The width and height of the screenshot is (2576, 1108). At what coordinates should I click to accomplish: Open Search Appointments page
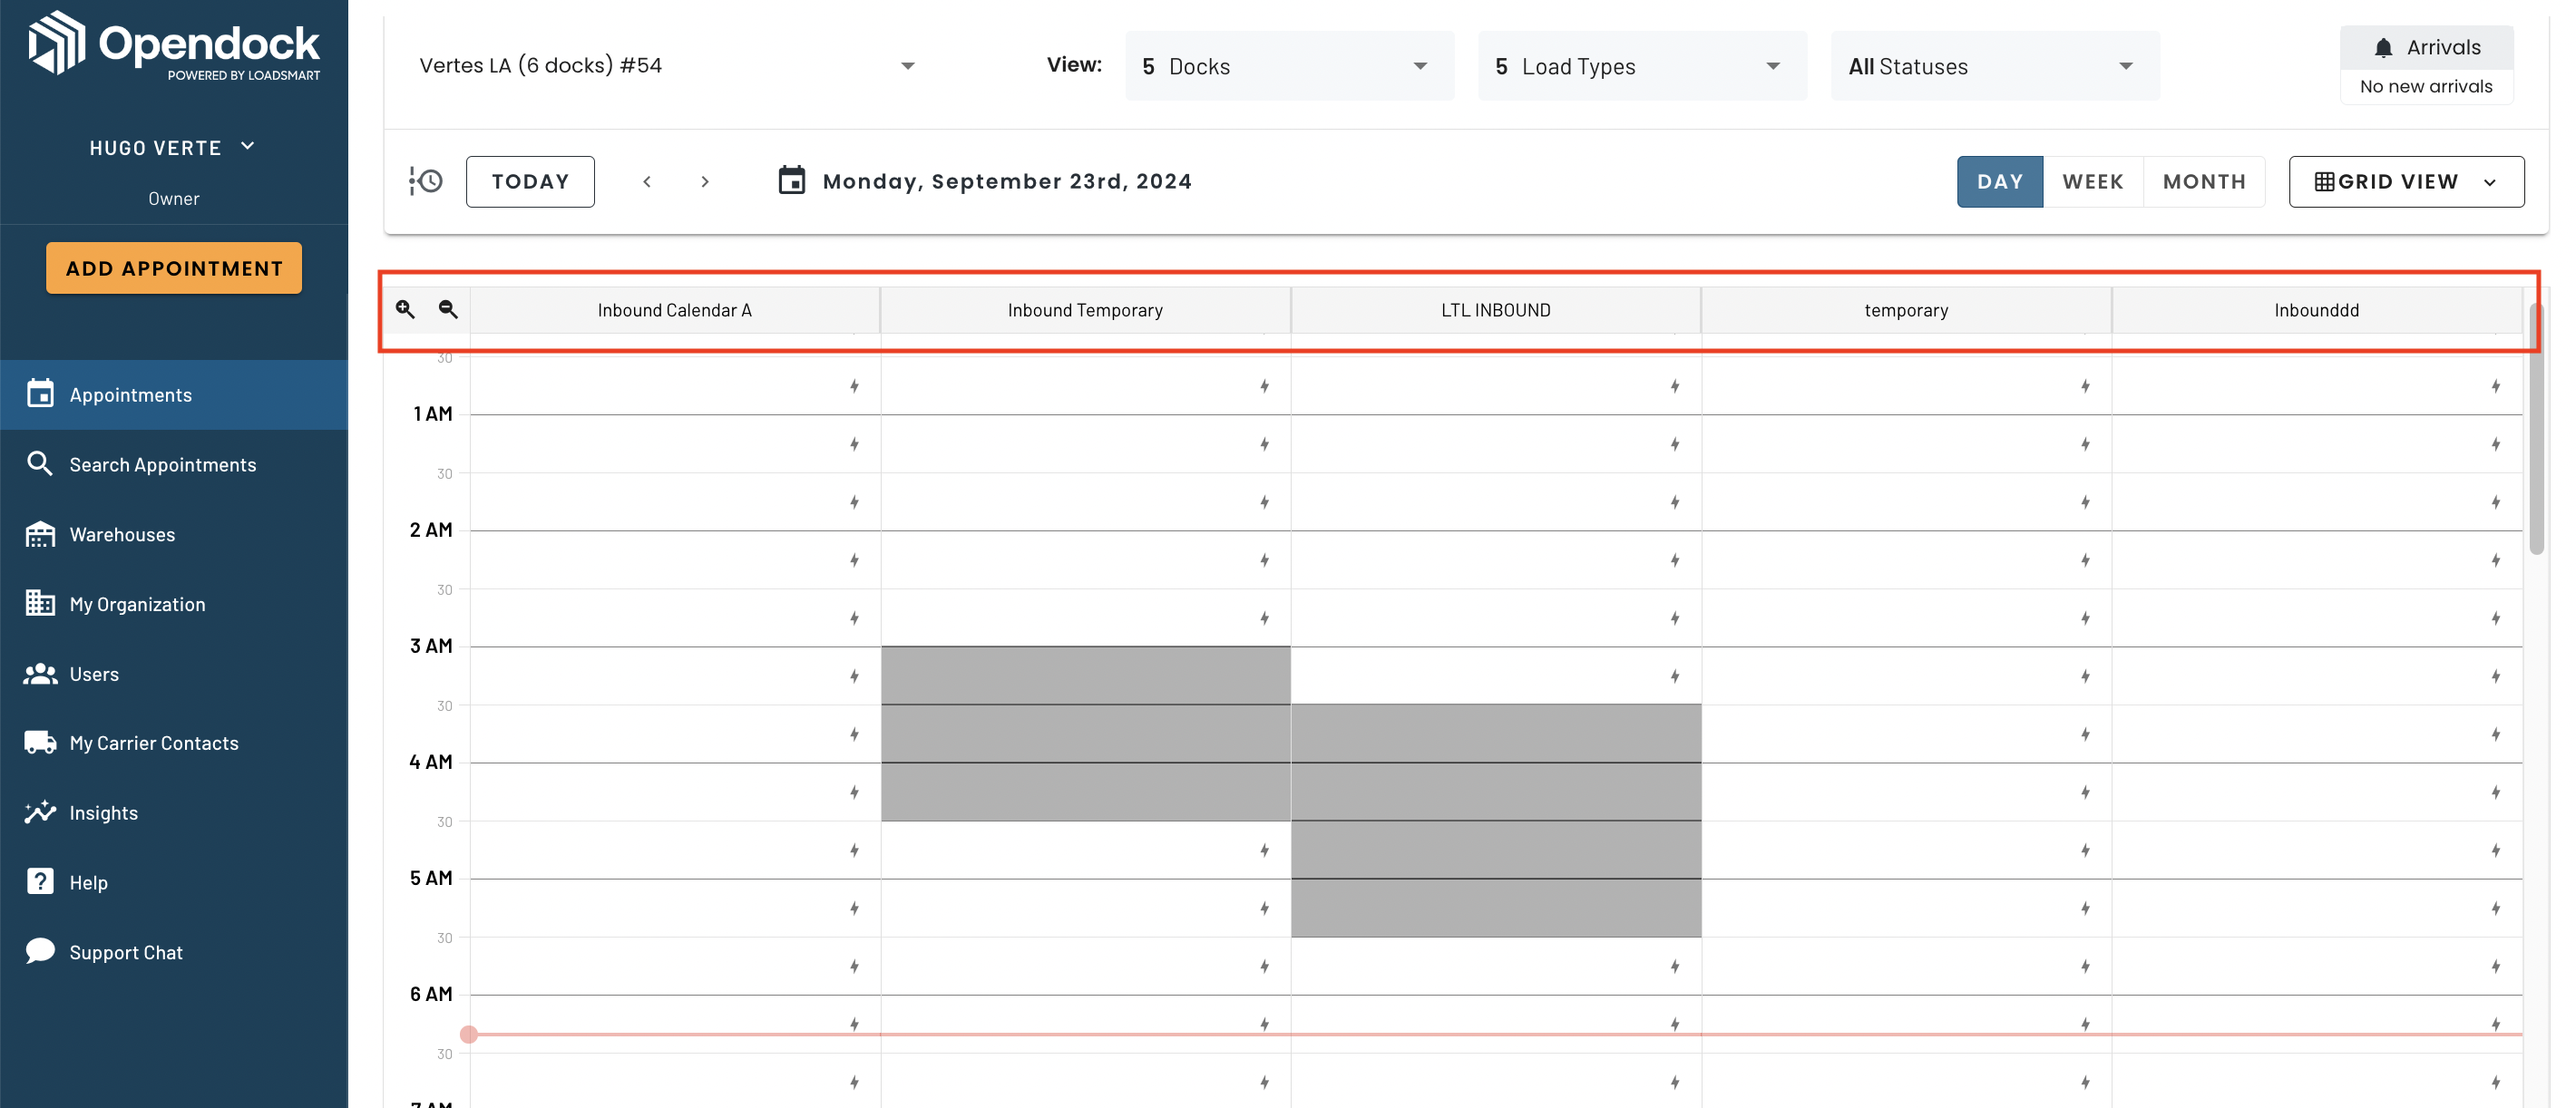174,464
